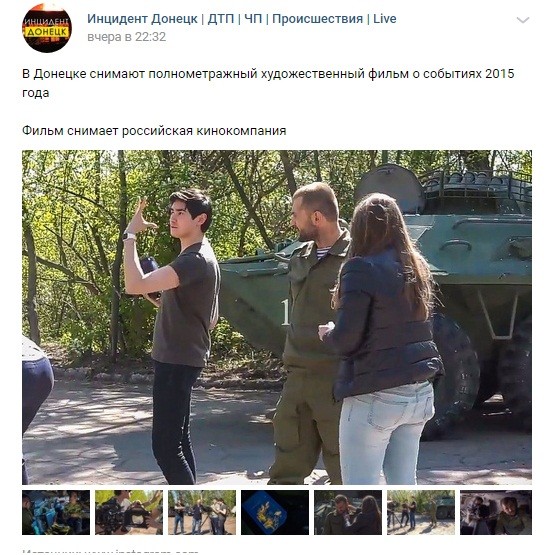
Task: Open the Инцидент Донецк group name link
Action: (241, 18)
